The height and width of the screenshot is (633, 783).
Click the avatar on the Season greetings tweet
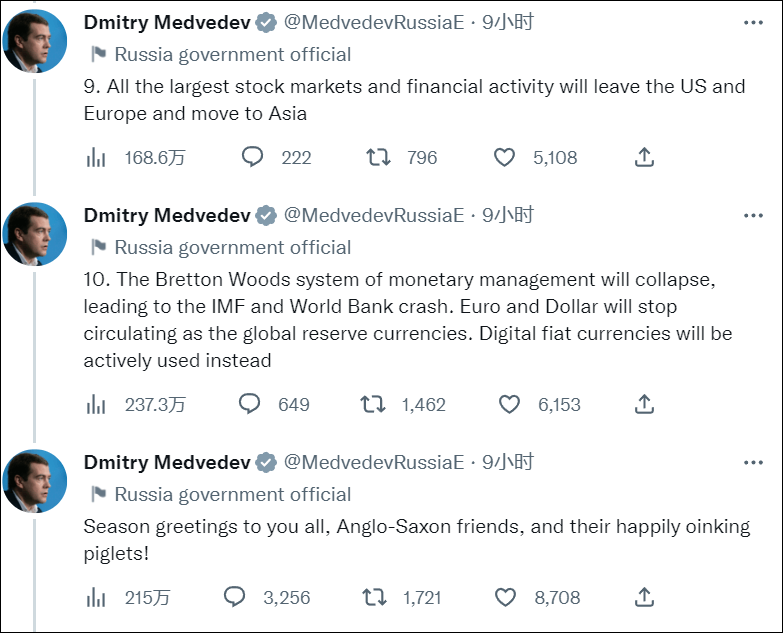pyautogui.click(x=36, y=481)
